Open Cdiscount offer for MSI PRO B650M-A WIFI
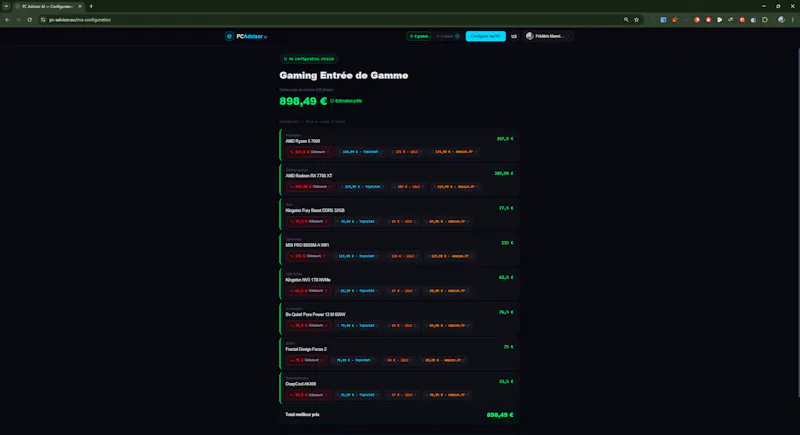The height and width of the screenshot is (435, 800). [307, 256]
